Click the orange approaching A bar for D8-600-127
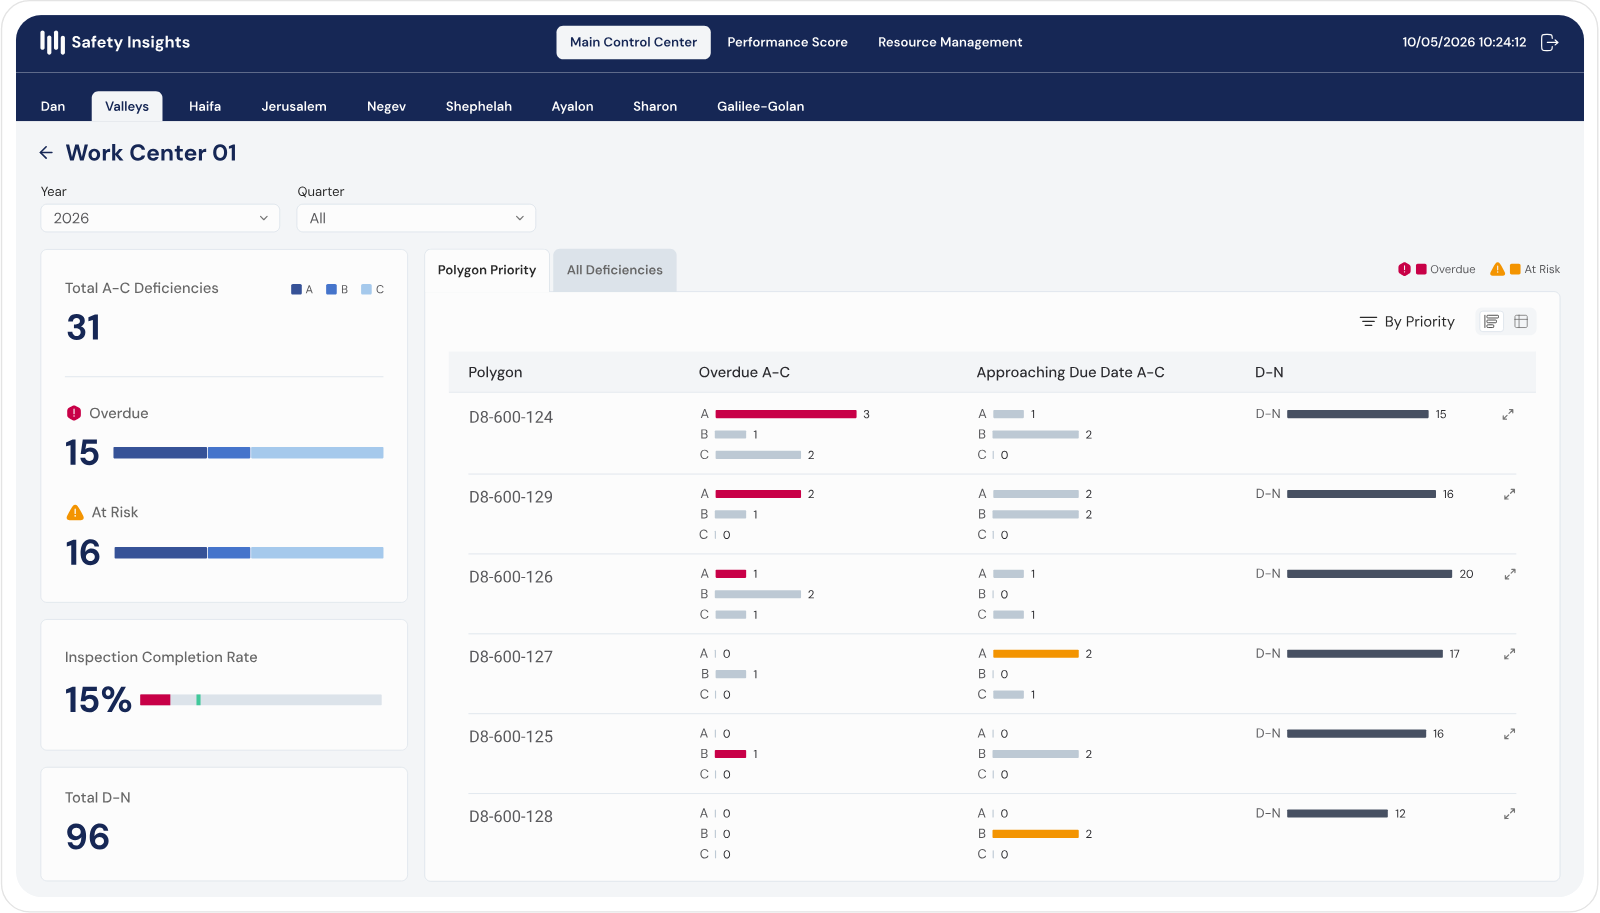Screen dimensions: 1600x913 point(1036,654)
